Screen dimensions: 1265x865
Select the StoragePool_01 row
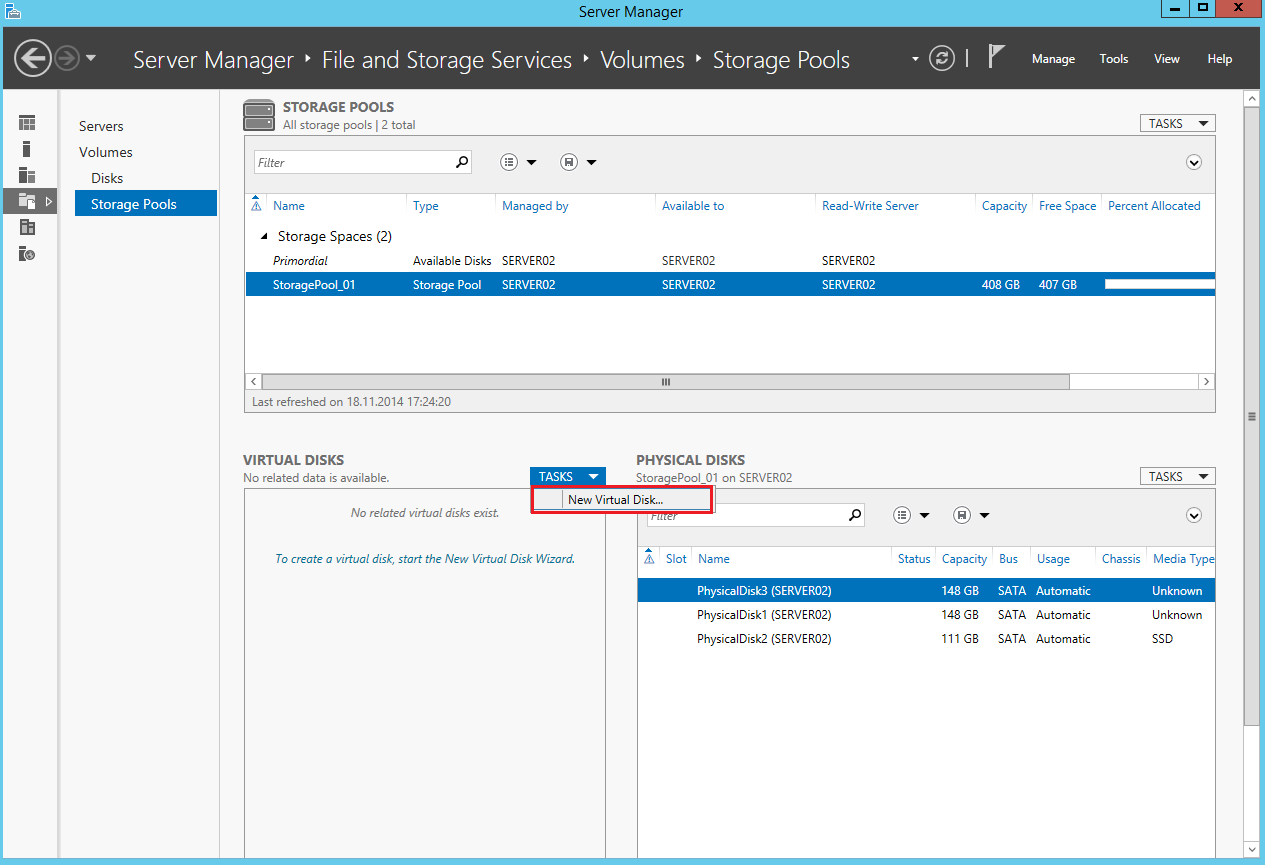click(x=730, y=285)
